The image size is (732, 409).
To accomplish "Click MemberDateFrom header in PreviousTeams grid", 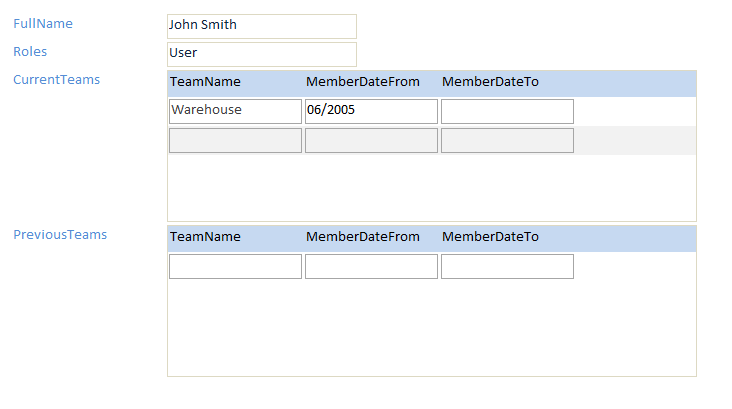I will (x=362, y=237).
